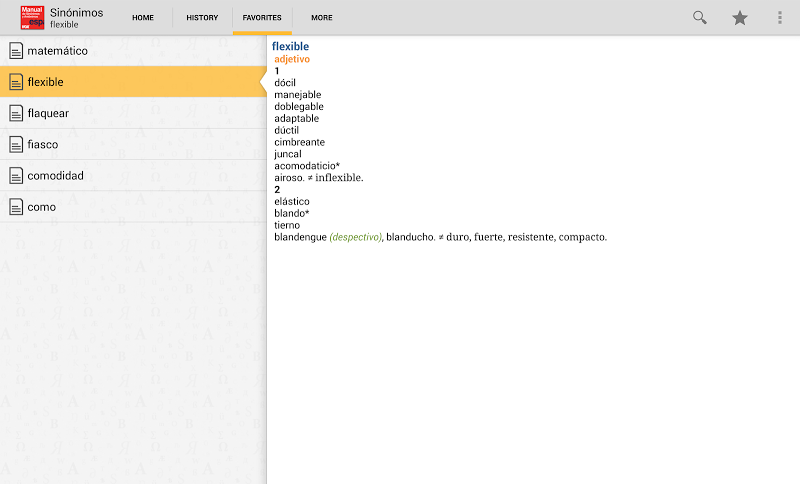Screen dimensions: 800x484
Task: Open the flaquear favorite entry
Action: [x=49, y=113]
